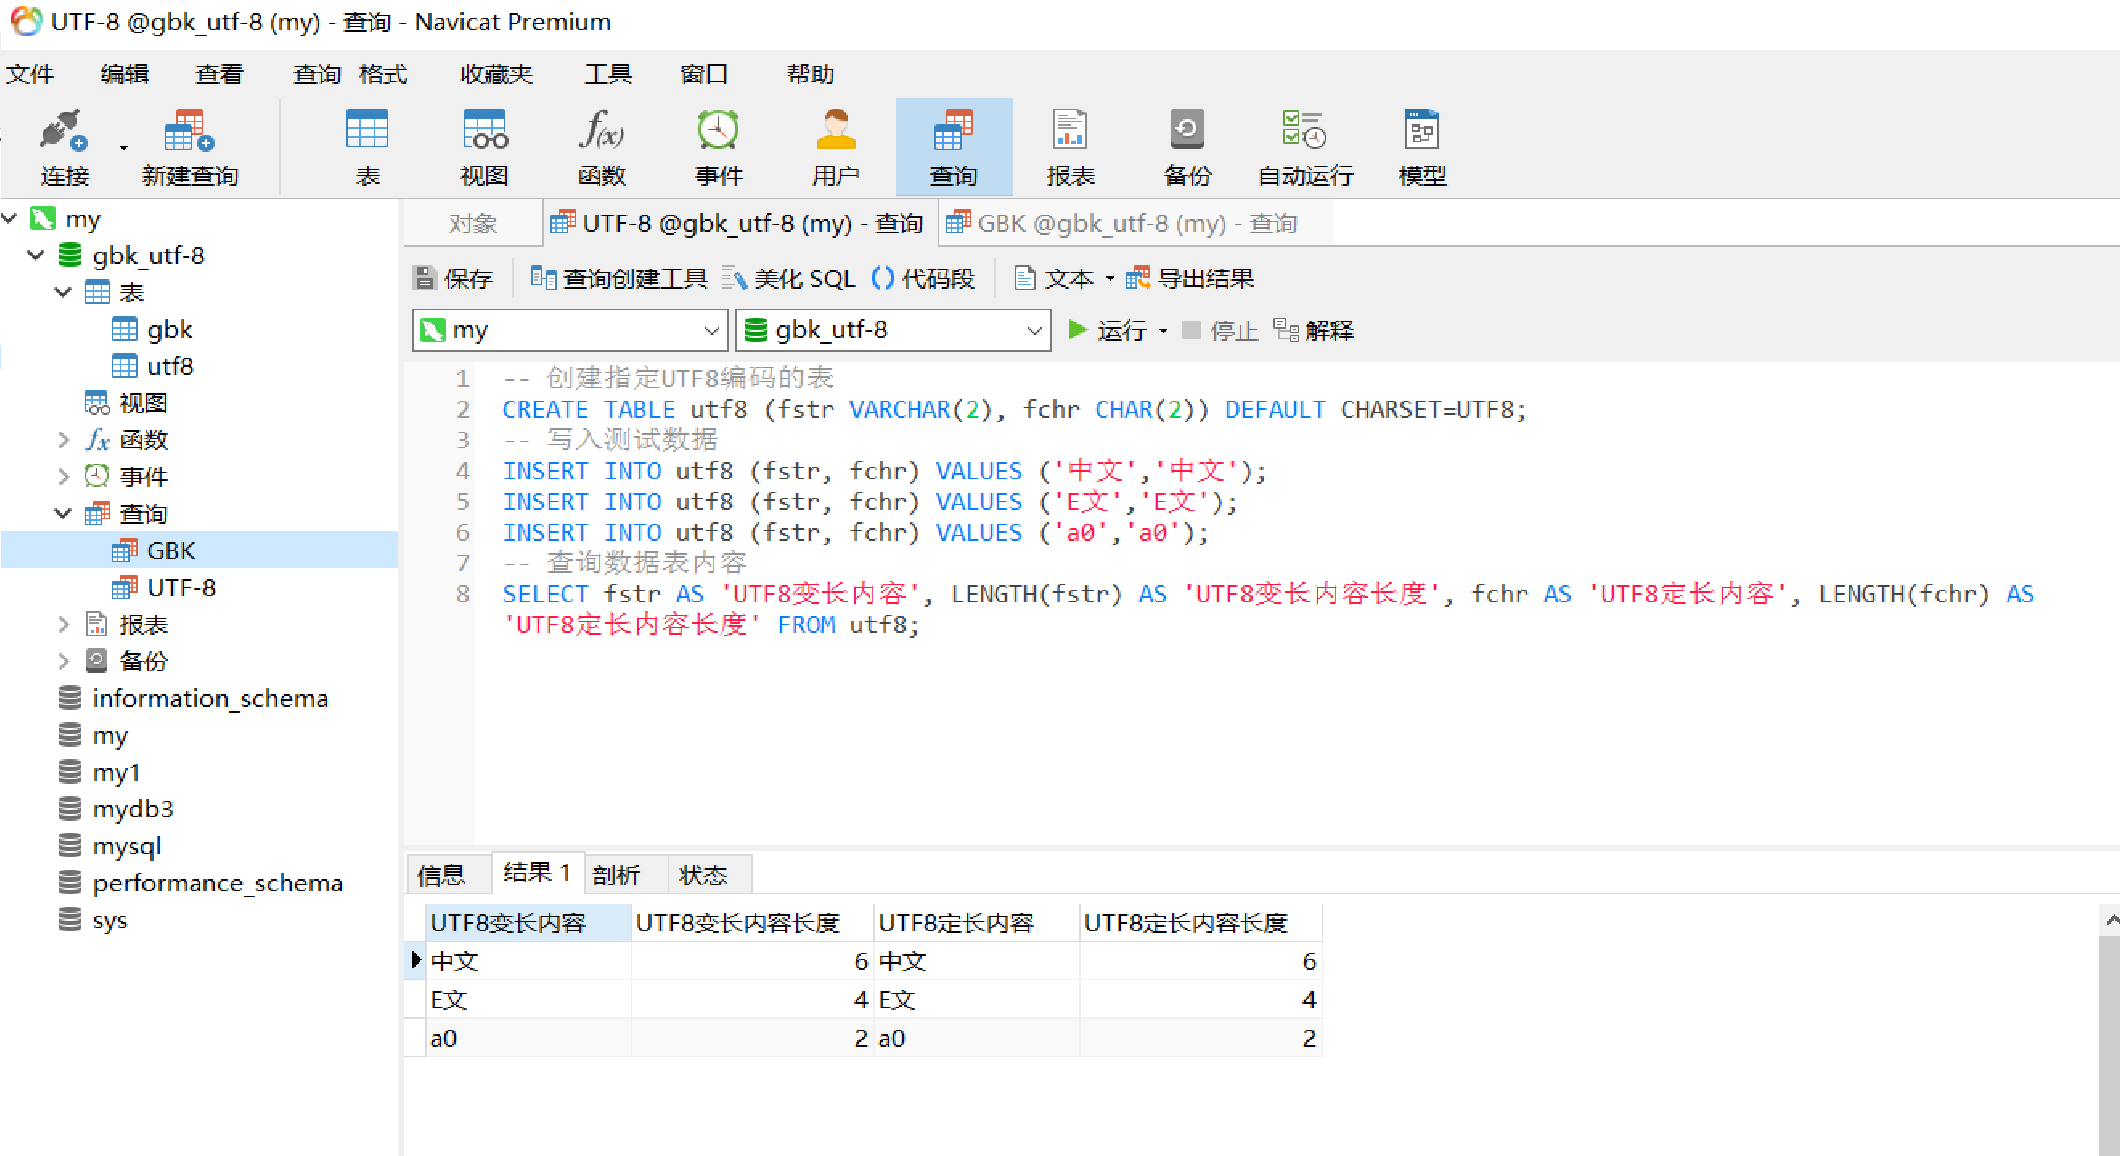Collapse the gbk_utf-8 database tree node
This screenshot has width=2120, height=1156.
(x=36, y=256)
